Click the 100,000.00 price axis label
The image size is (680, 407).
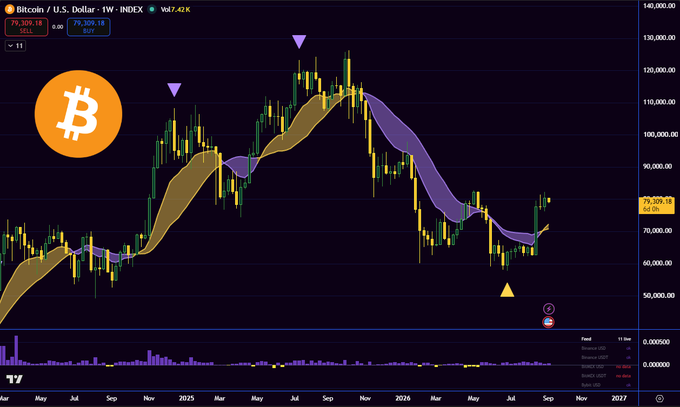click(660, 135)
